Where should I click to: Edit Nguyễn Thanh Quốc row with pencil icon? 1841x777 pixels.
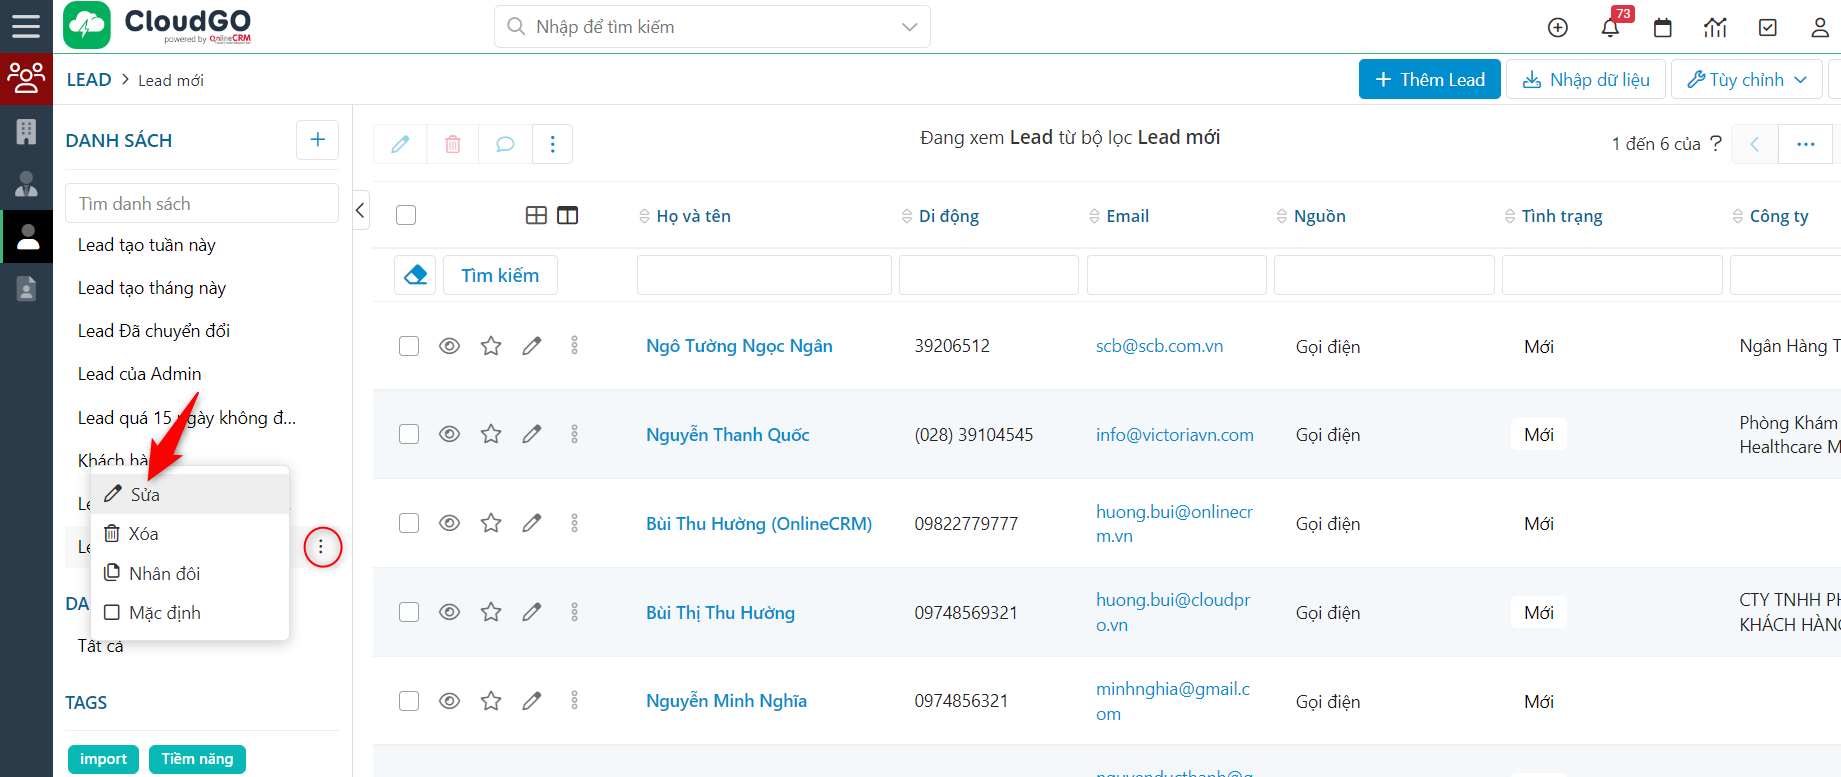click(532, 434)
